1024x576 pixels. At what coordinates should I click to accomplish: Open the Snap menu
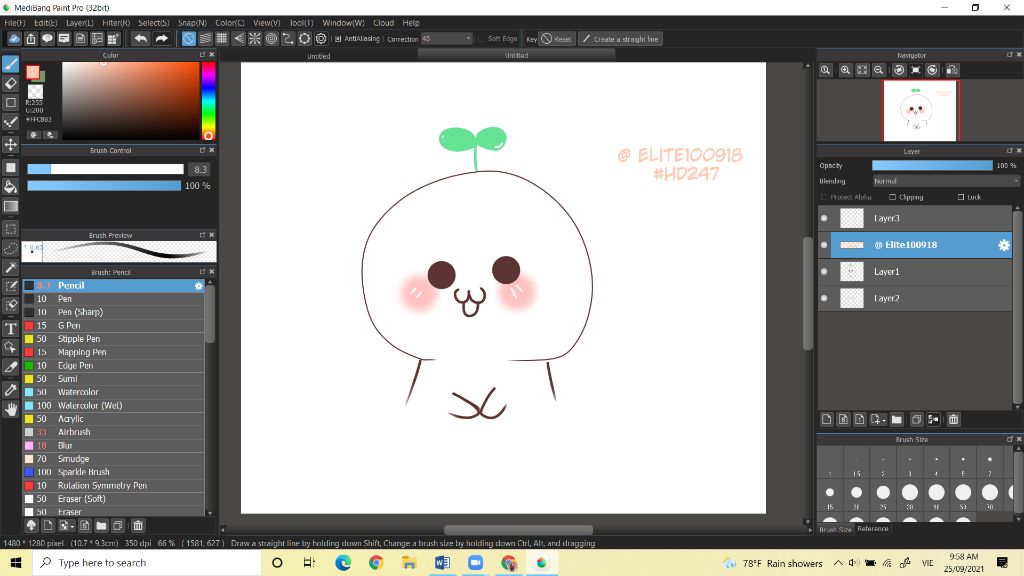[x=192, y=23]
